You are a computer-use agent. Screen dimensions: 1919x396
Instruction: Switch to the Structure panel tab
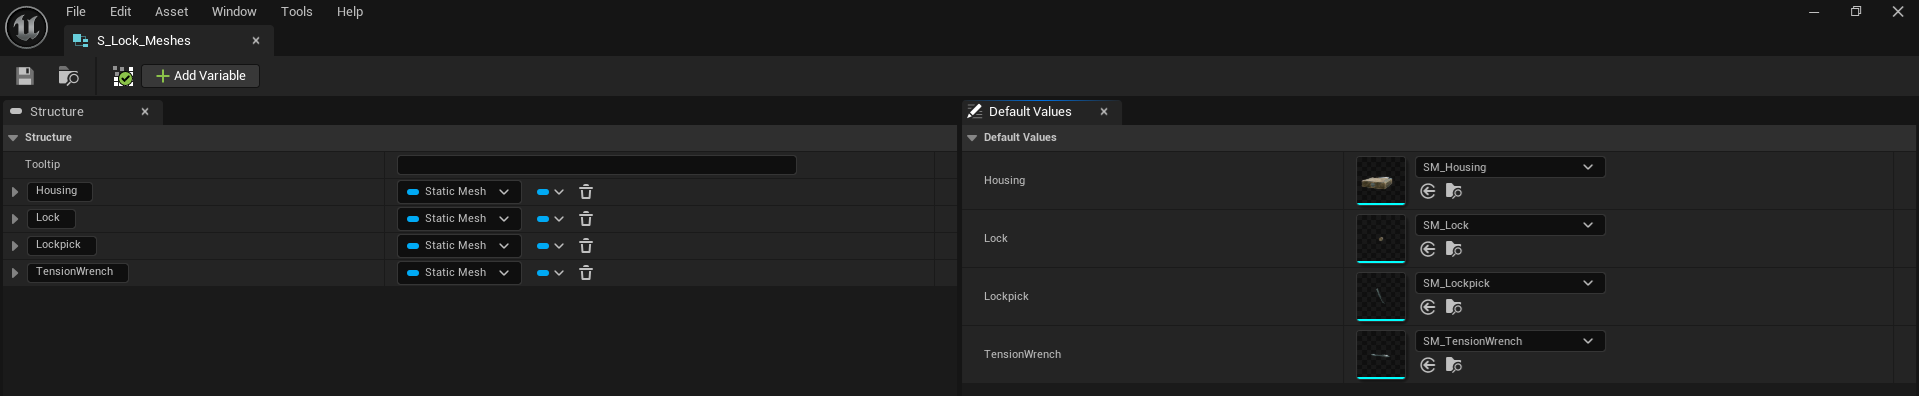(82, 112)
